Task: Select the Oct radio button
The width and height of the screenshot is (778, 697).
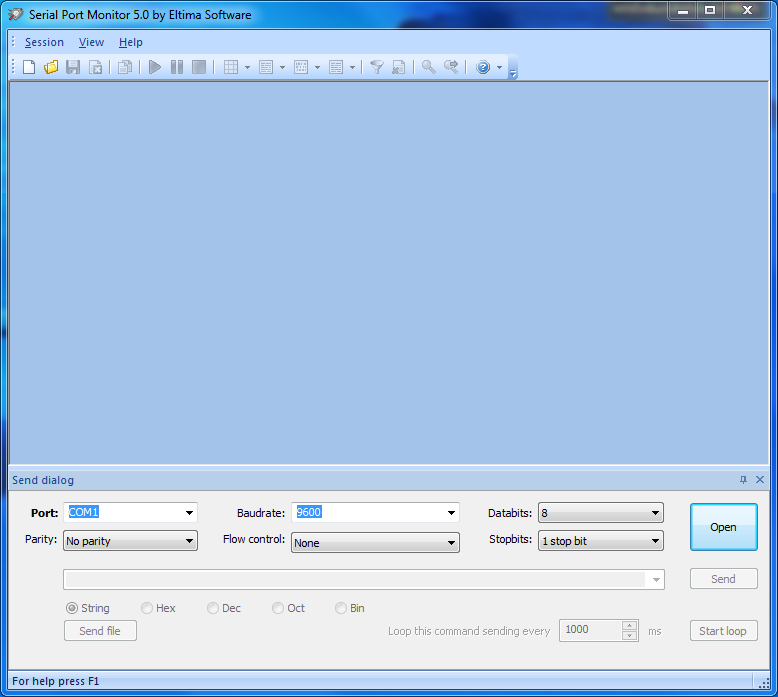Action: 278,608
